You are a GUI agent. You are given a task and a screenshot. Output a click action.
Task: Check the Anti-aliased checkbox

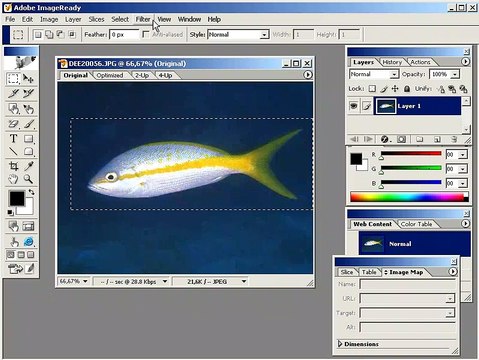click(146, 34)
